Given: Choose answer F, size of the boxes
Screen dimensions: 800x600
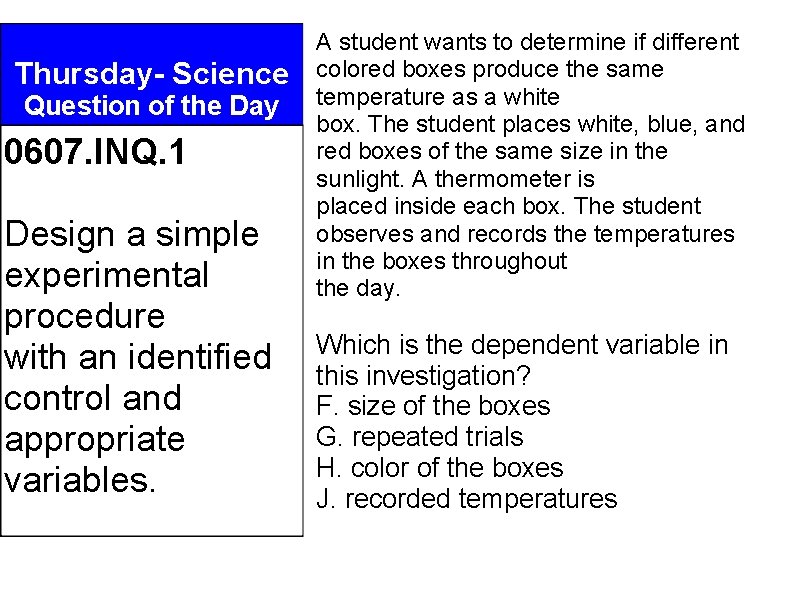Looking at the screenshot, I should pyautogui.click(x=433, y=406).
